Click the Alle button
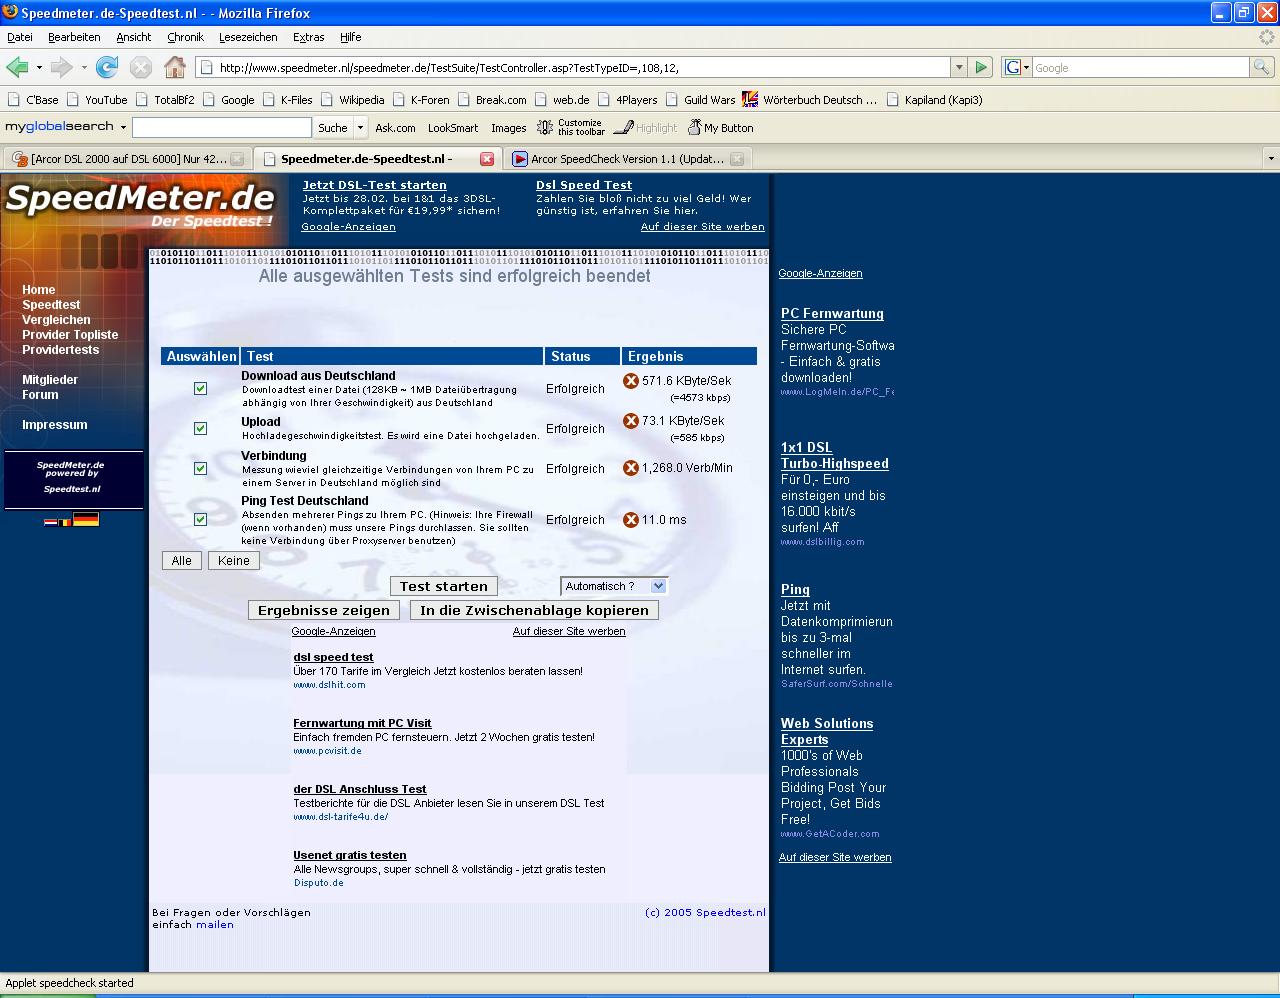The width and height of the screenshot is (1280, 998). [182, 561]
